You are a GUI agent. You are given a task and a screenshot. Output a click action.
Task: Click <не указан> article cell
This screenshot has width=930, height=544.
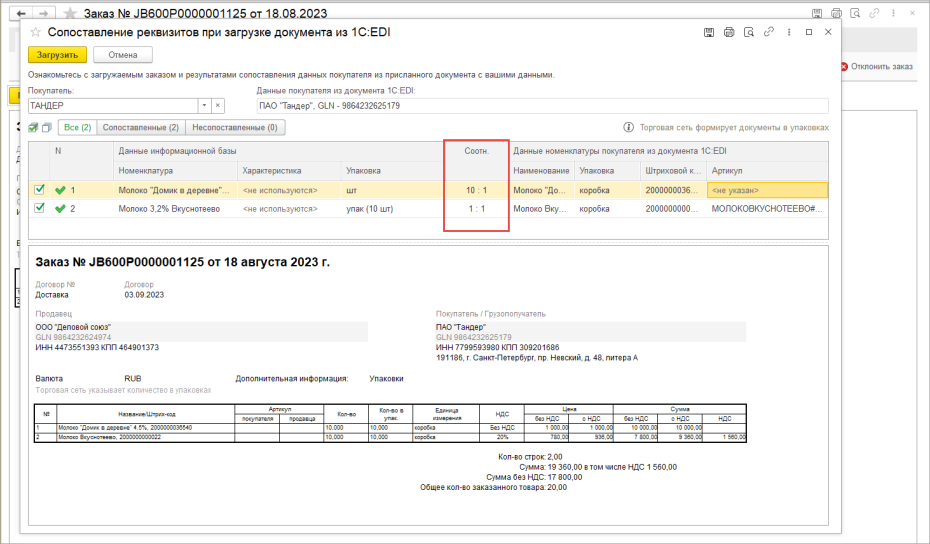[x=767, y=190]
